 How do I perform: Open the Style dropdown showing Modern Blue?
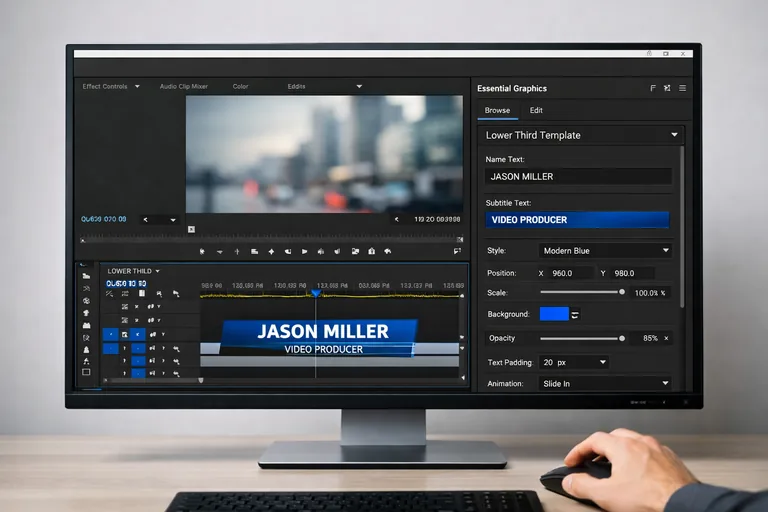click(605, 250)
